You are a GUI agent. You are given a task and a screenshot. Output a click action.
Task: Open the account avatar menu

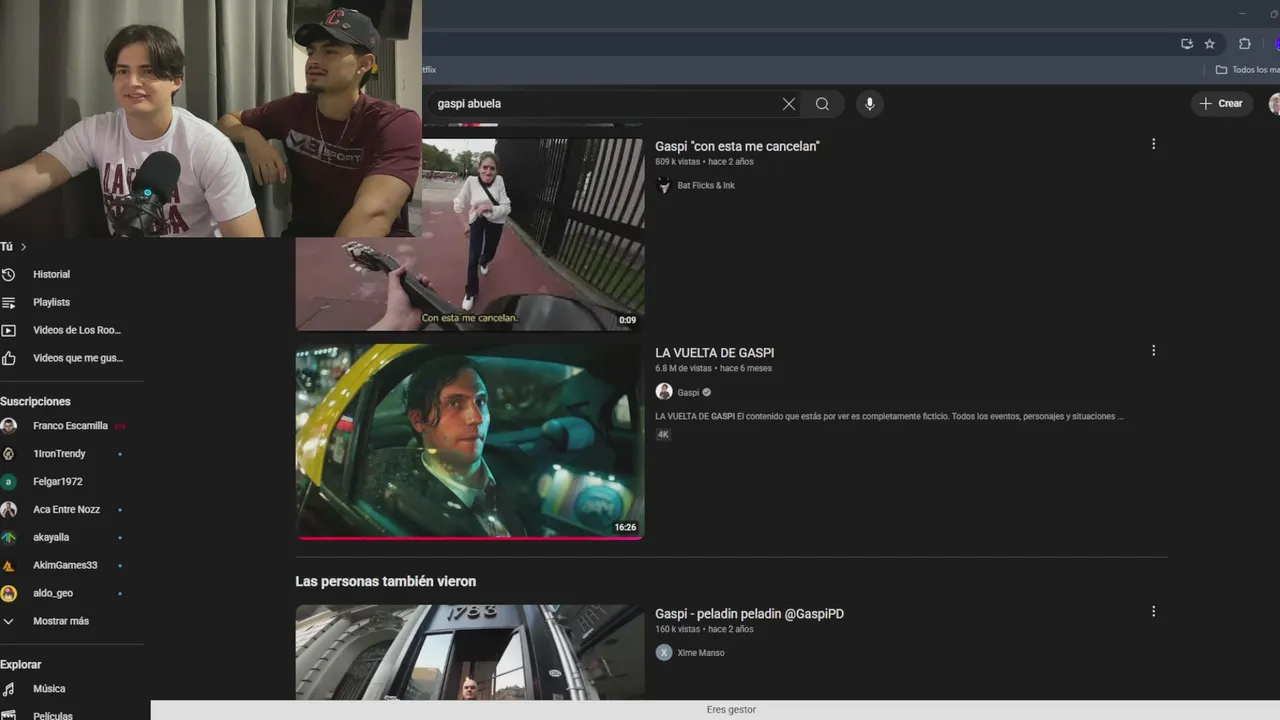coord(1275,104)
